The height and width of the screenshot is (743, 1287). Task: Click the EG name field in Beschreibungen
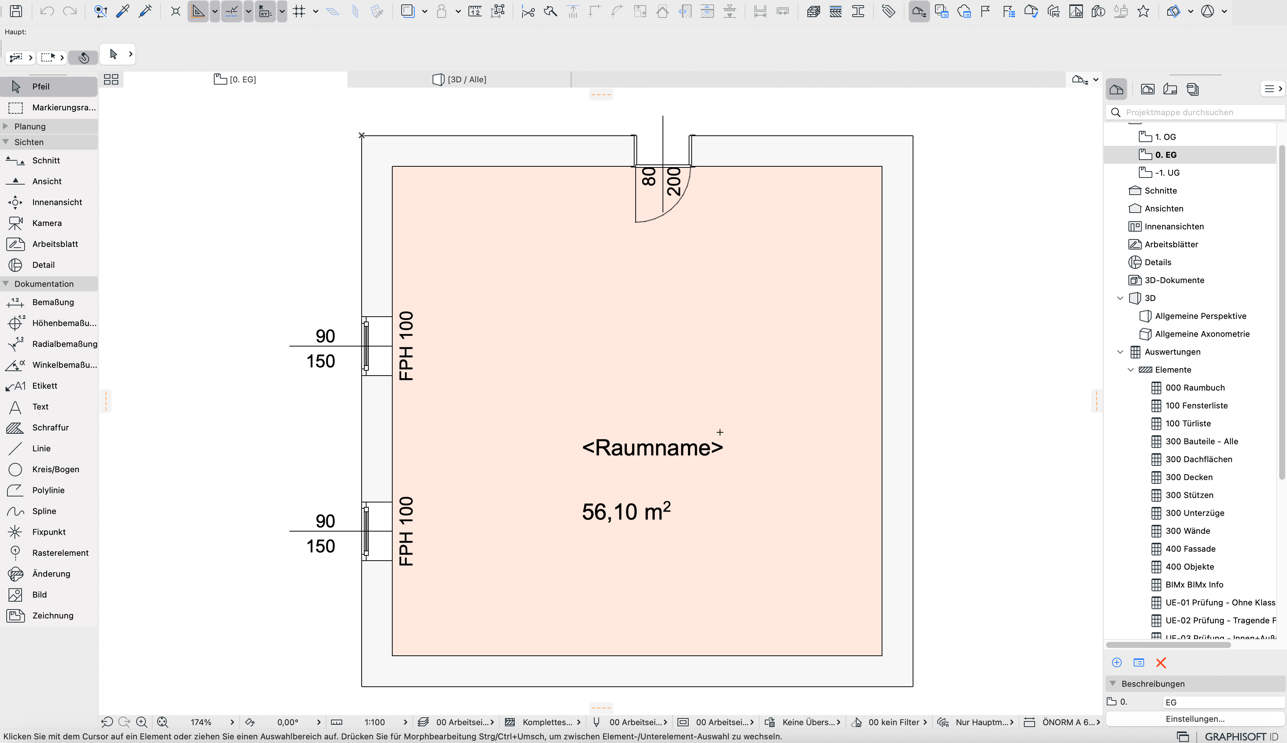click(x=1223, y=702)
